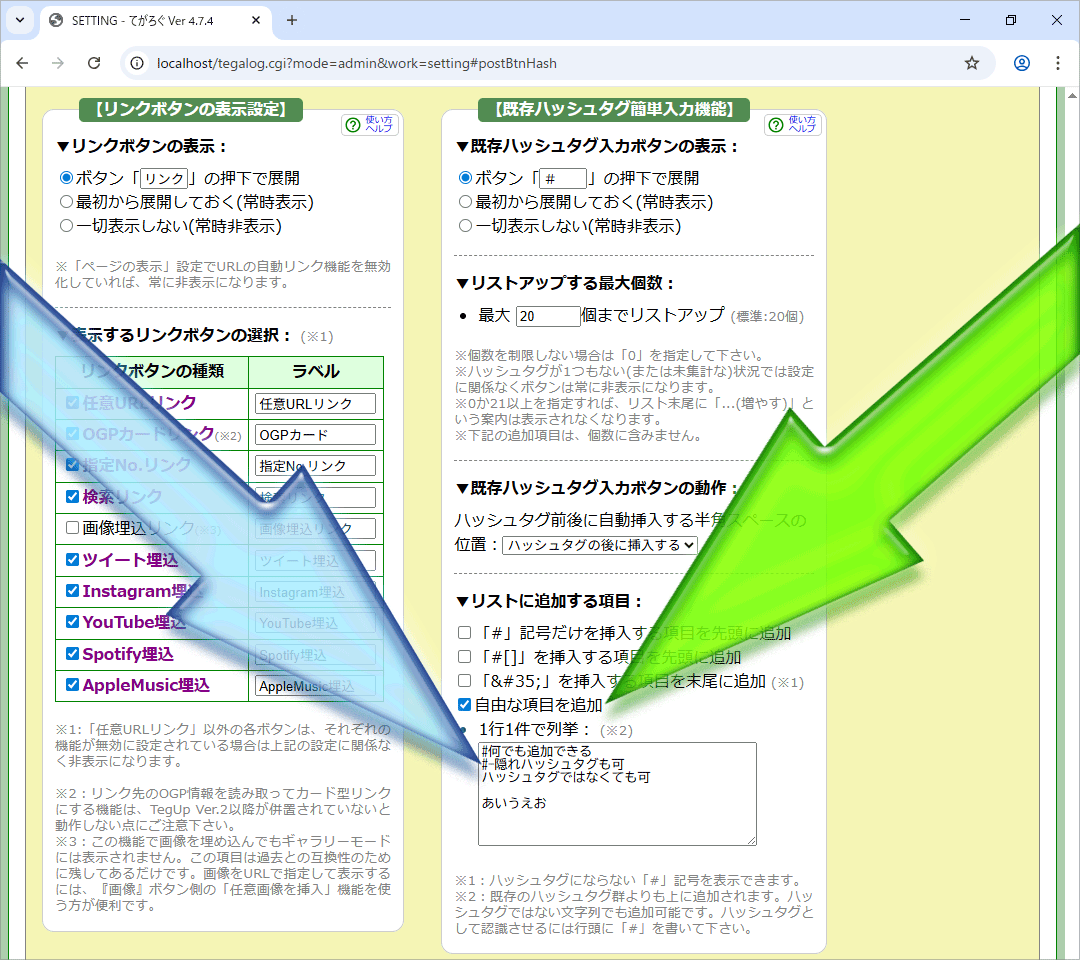
Task: Open the Chrome three-dot menu
Action: tap(1058, 63)
